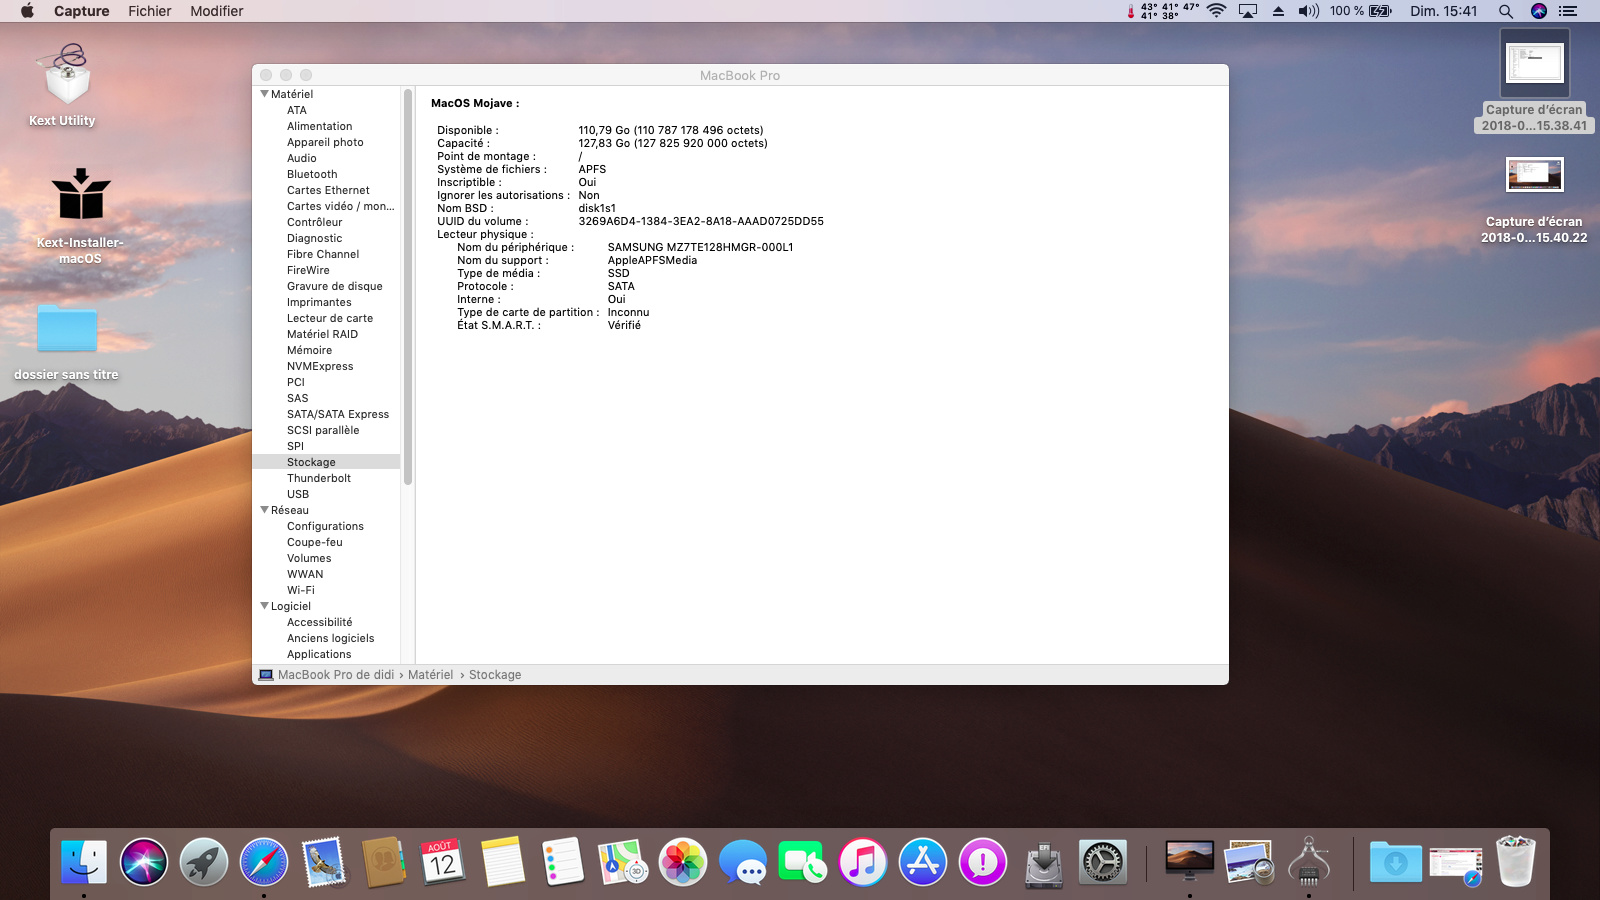This screenshot has height=900, width=1600.
Task: Open Maps icon in dock
Action: [623, 862]
